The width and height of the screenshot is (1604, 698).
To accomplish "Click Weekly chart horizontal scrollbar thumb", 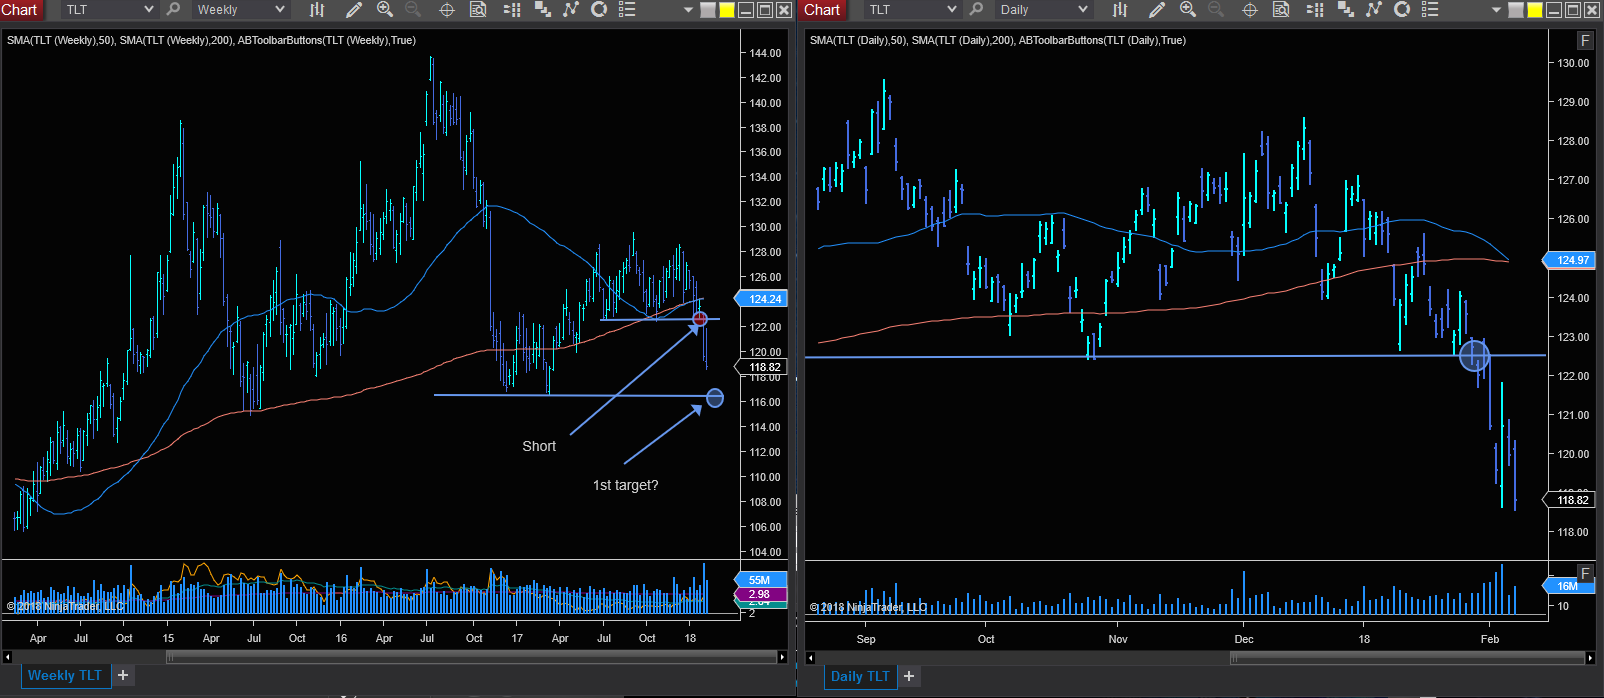I will pyautogui.click(x=472, y=657).
